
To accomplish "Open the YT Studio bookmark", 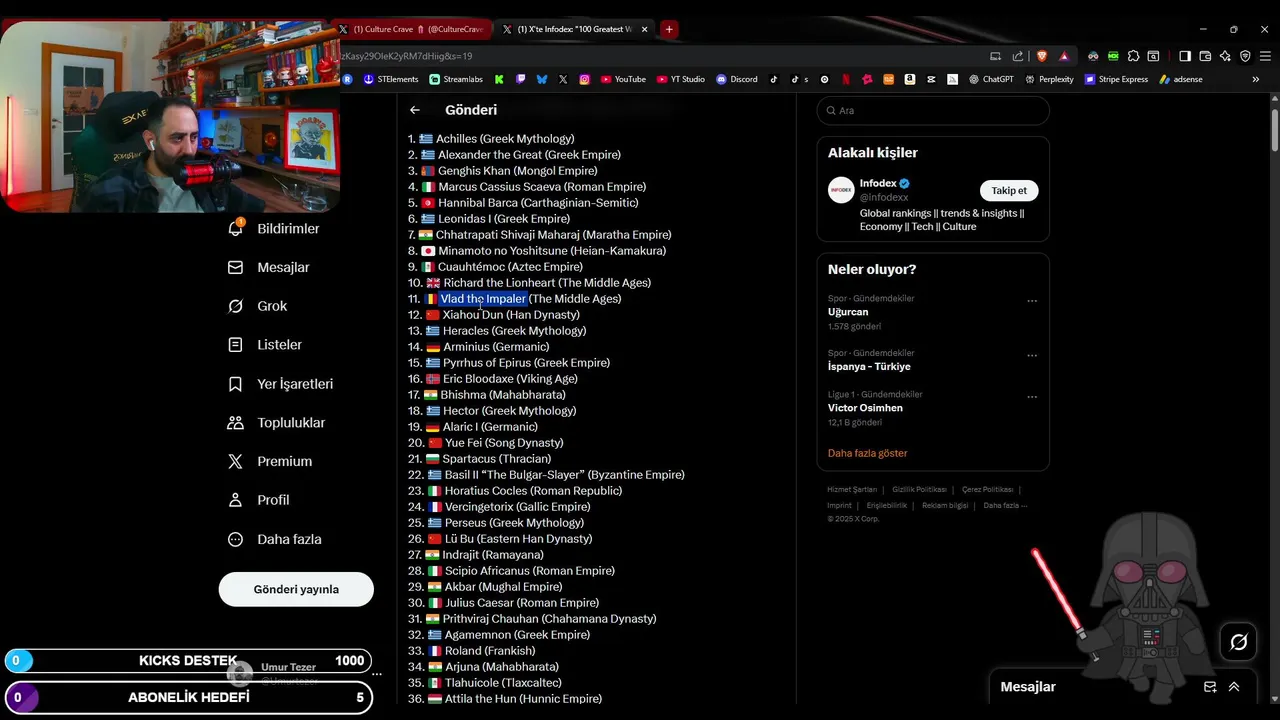I will [x=681, y=79].
